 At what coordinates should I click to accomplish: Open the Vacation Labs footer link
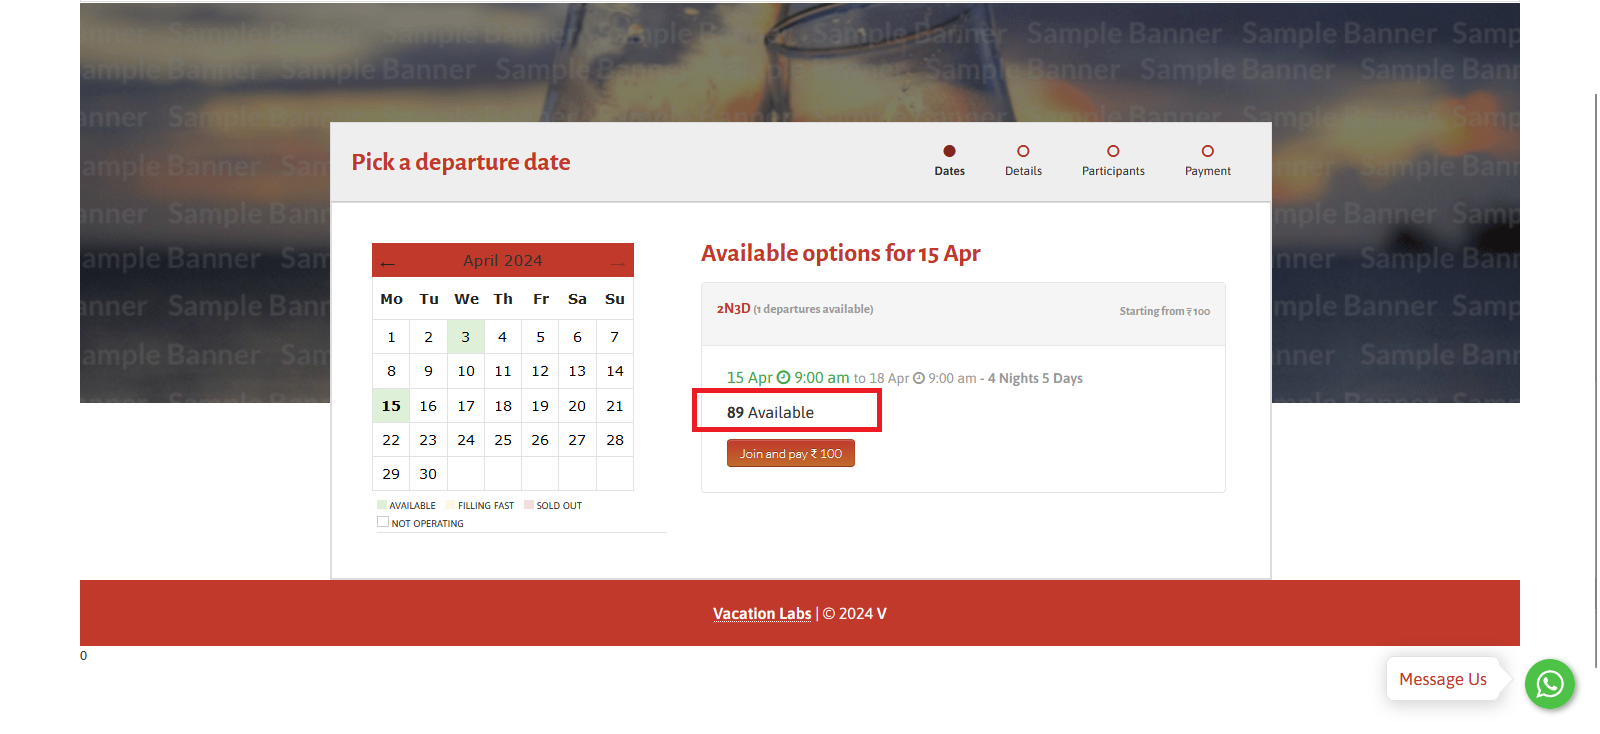[x=762, y=614]
